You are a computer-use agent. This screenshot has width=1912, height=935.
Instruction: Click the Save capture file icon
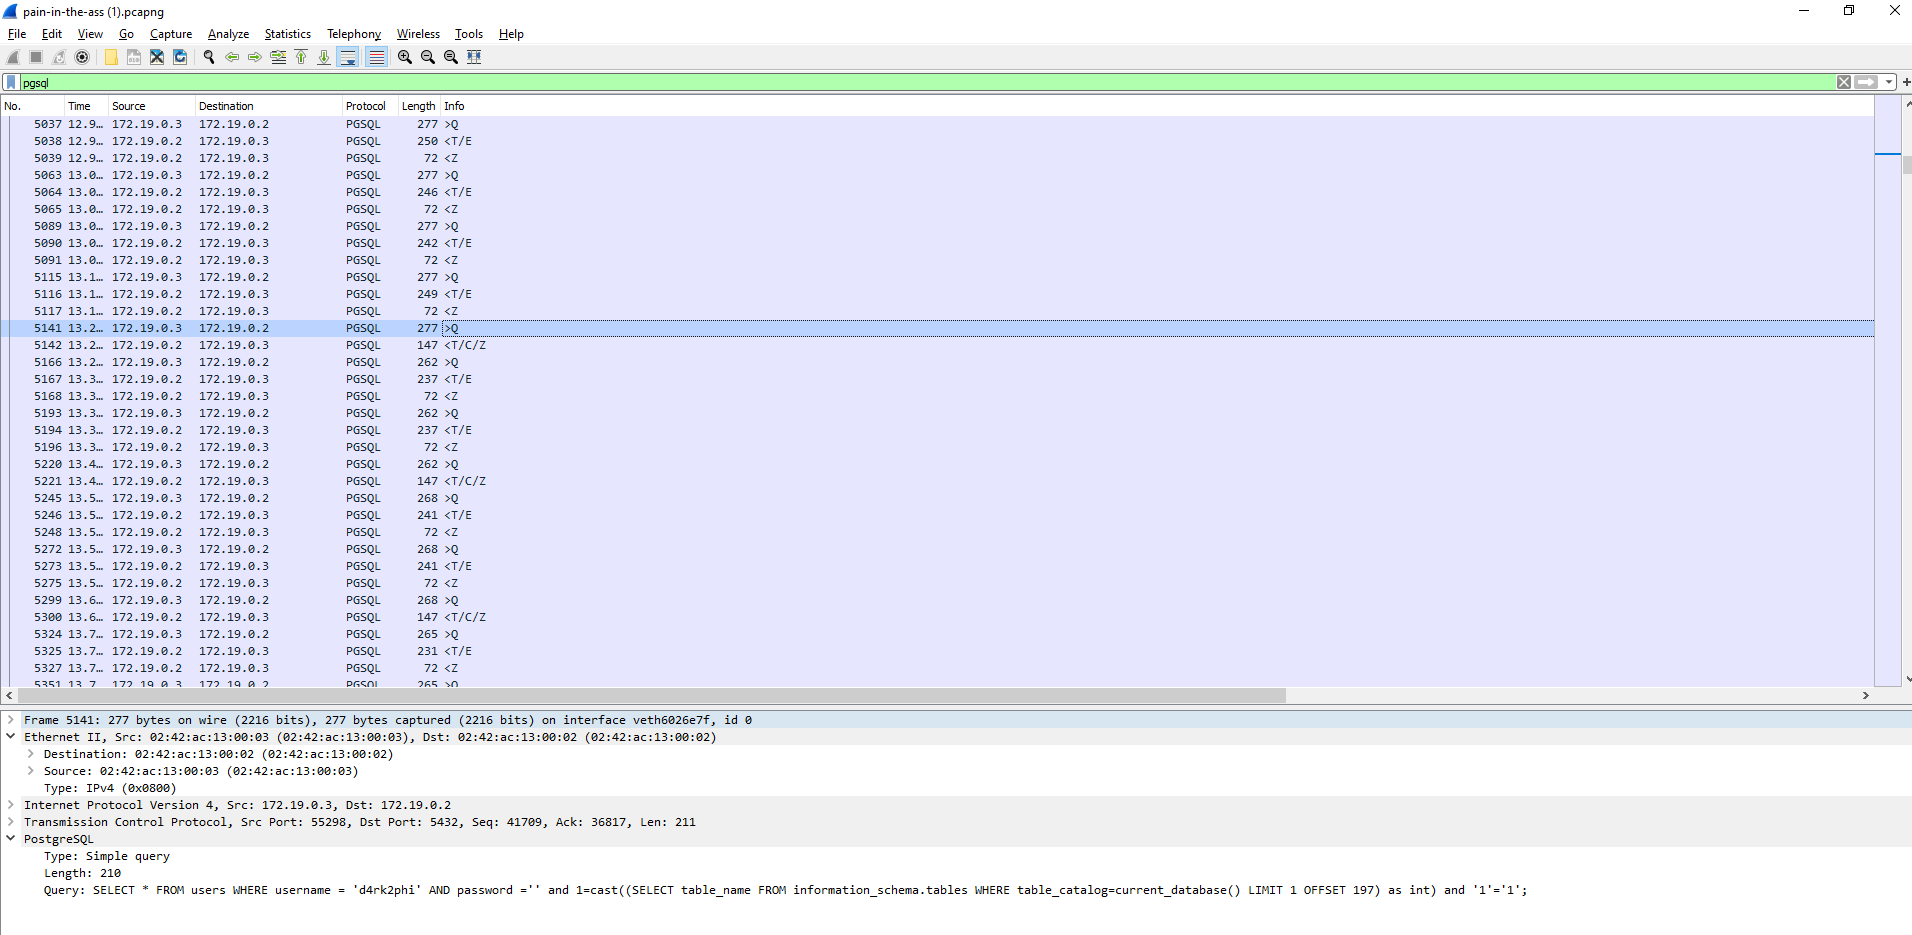coord(134,57)
